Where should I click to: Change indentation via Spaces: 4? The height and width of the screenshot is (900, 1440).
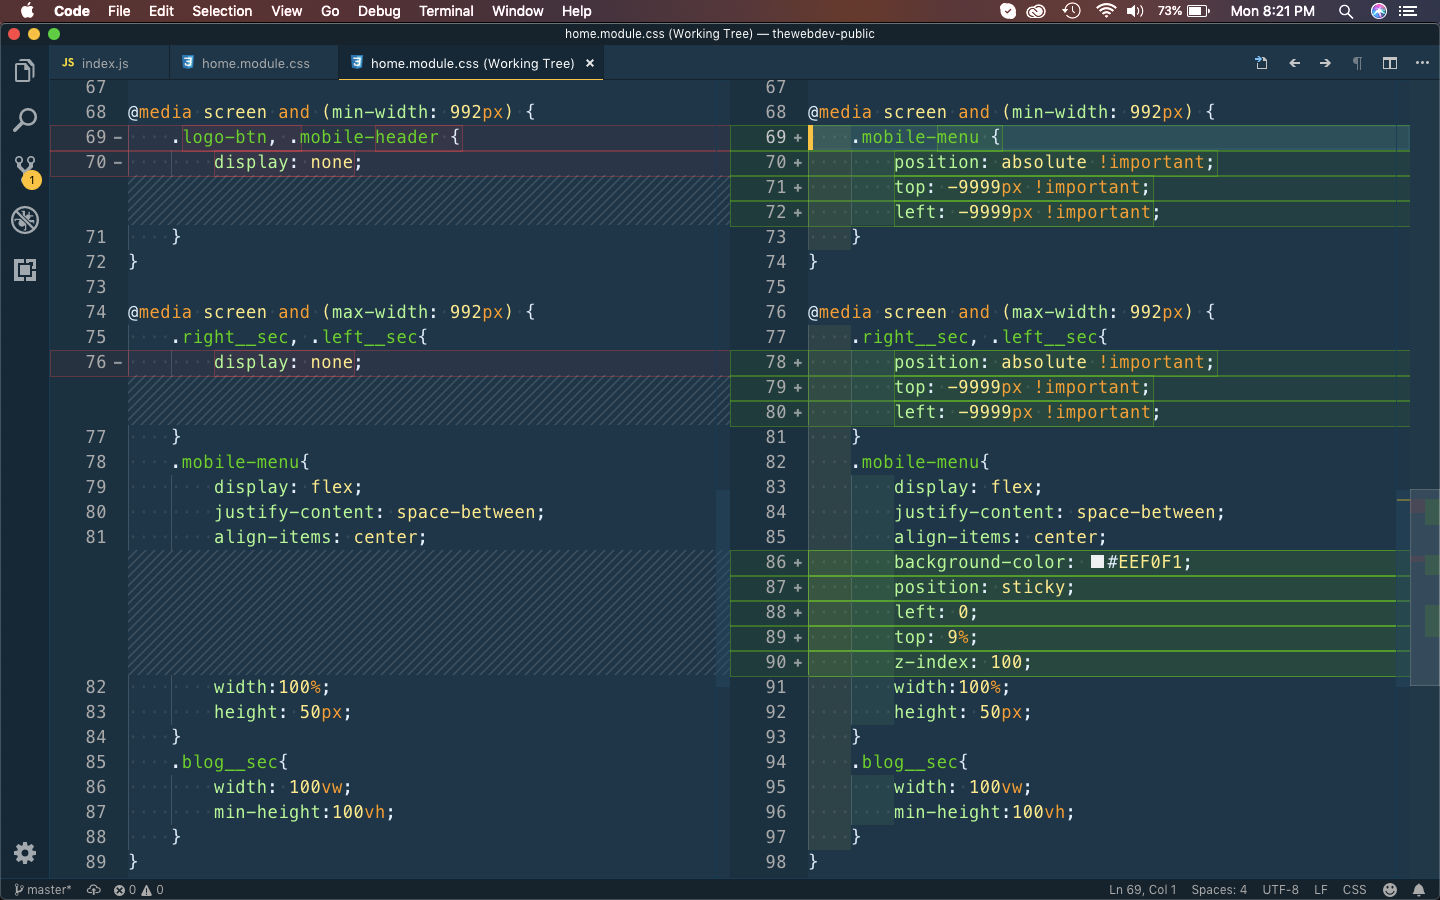(1219, 890)
